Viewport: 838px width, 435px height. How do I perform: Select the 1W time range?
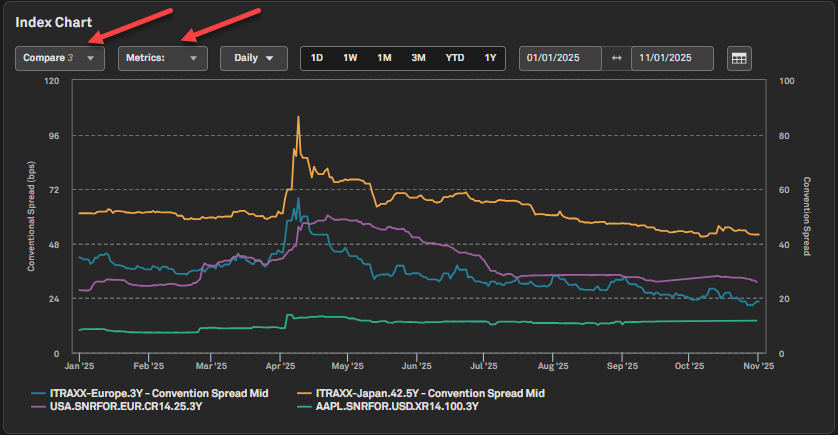pyautogui.click(x=350, y=58)
